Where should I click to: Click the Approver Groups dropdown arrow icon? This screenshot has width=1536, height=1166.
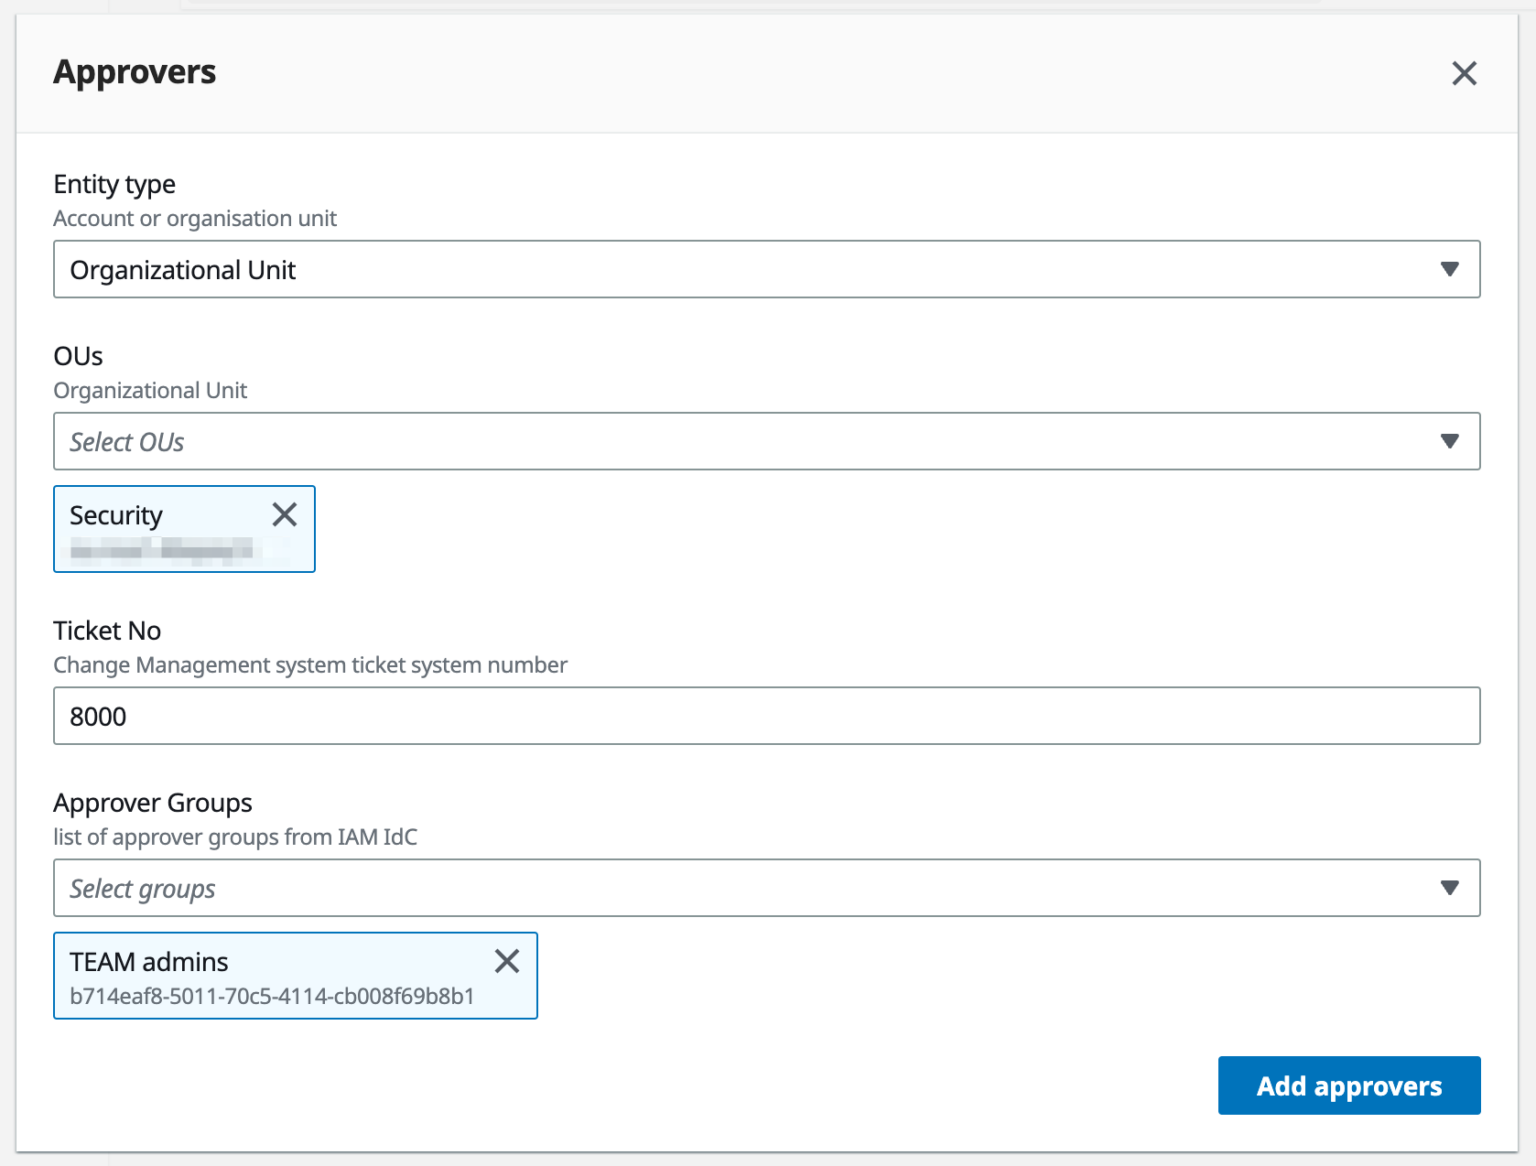pyautogui.click(x=1449, y=887)
